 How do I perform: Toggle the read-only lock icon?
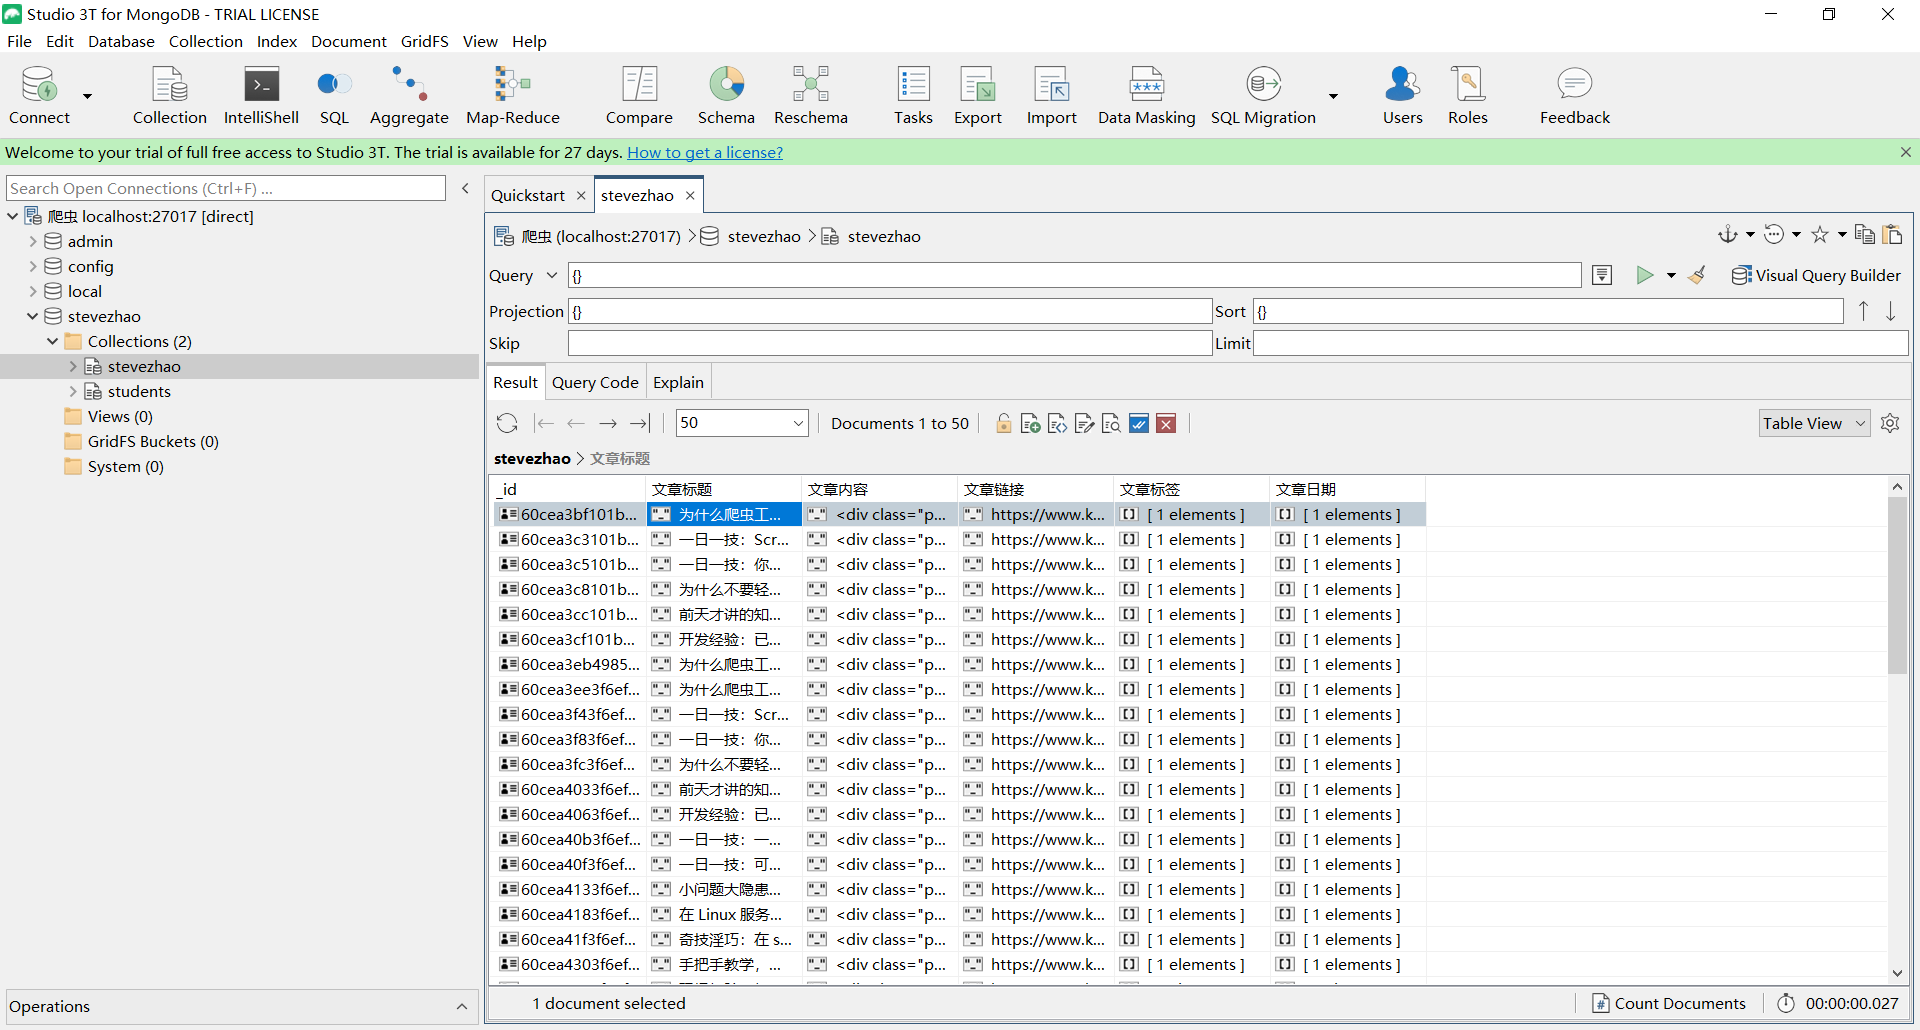click(x=1003, y=424)
